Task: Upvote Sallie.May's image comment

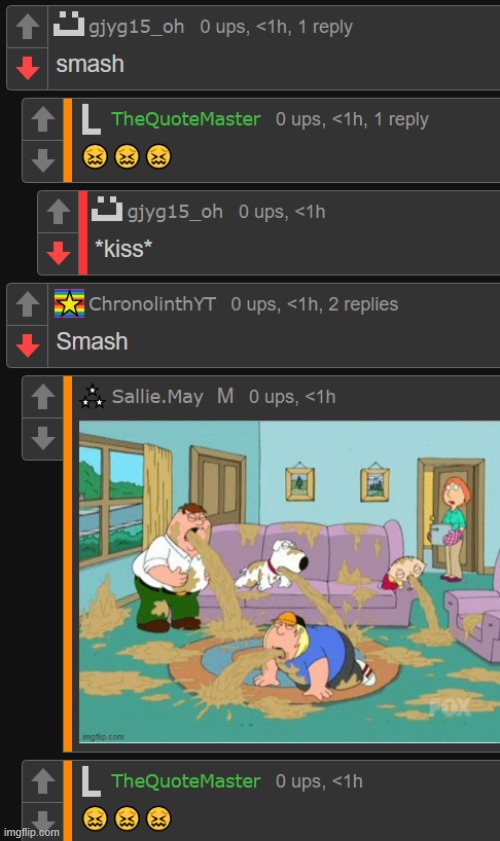Action: click(x=43, y=397)
